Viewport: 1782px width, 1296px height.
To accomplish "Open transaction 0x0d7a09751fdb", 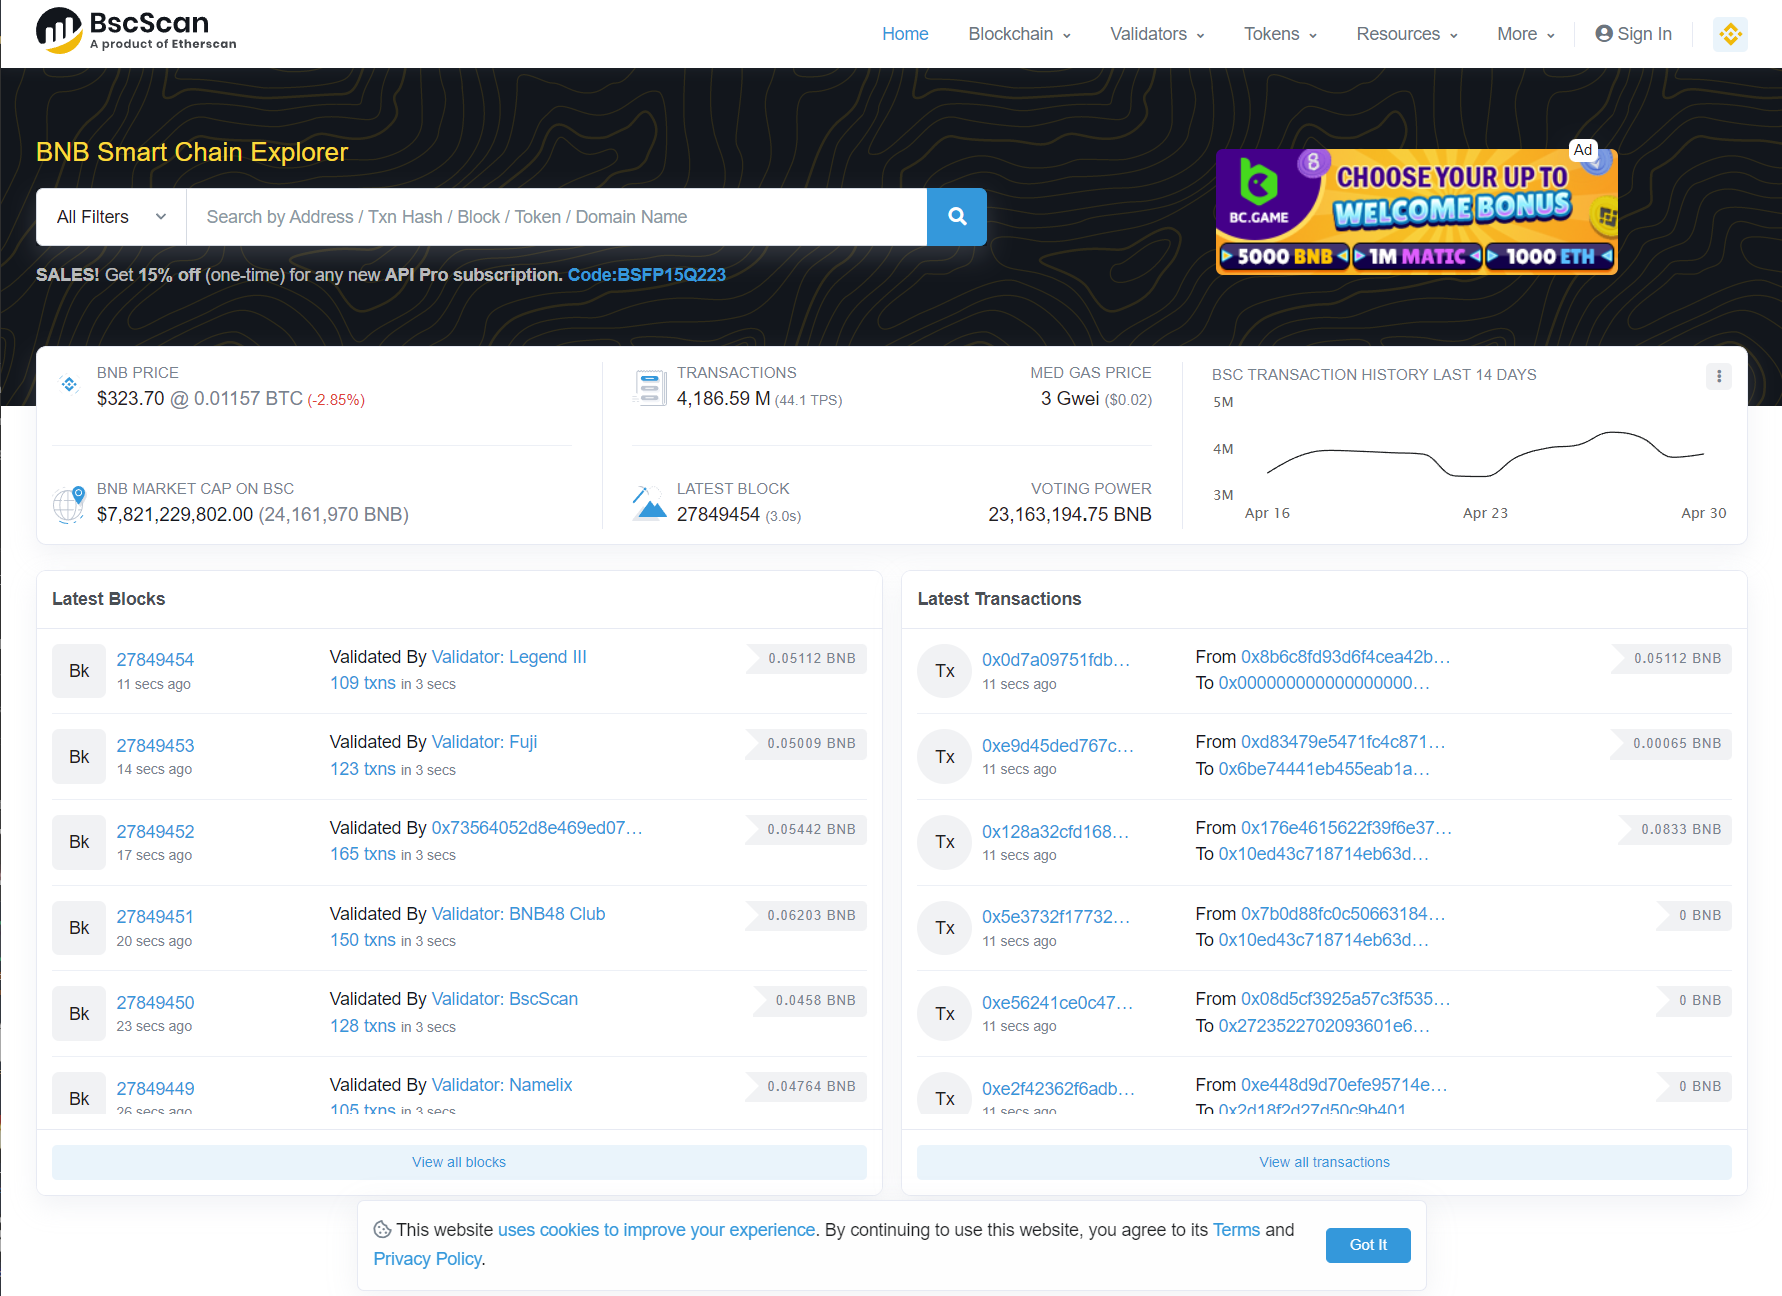I will [x=1056, y=660].
